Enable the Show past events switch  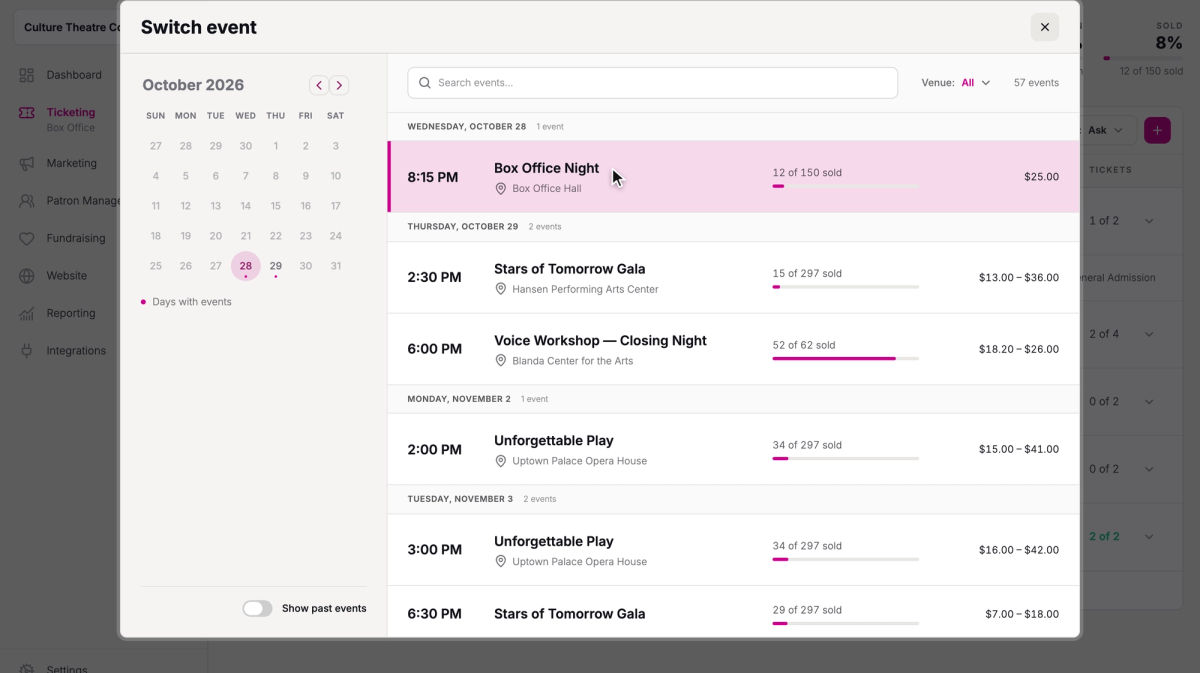click(x=257, y=608)
